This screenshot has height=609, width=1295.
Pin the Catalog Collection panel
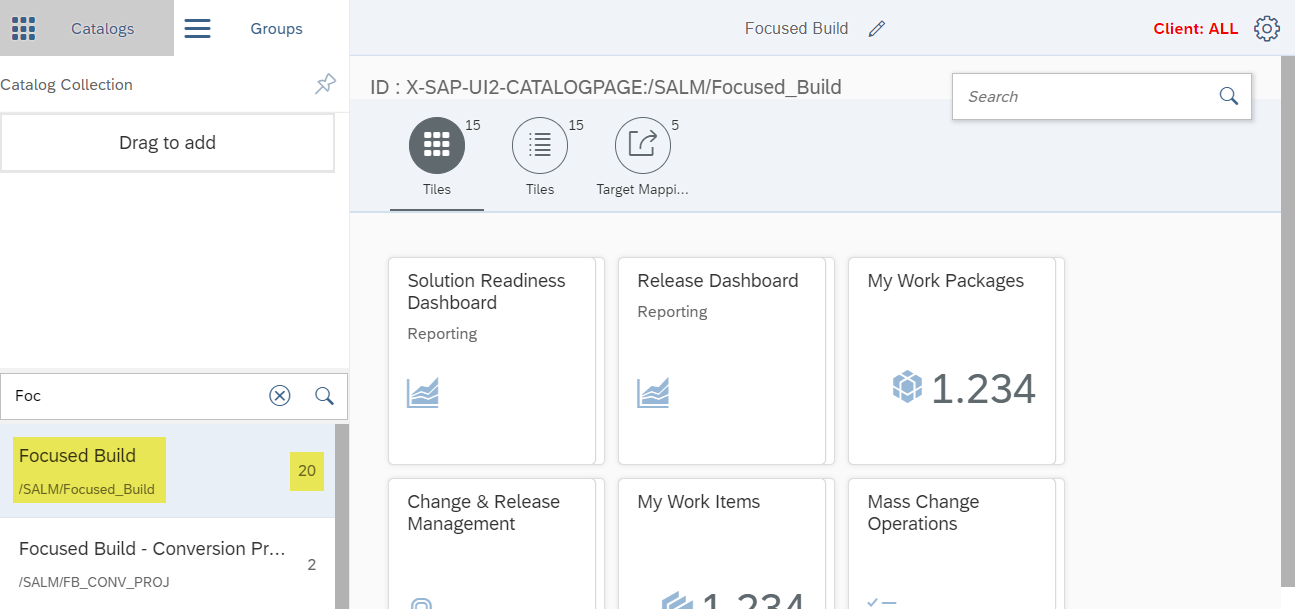325,84
